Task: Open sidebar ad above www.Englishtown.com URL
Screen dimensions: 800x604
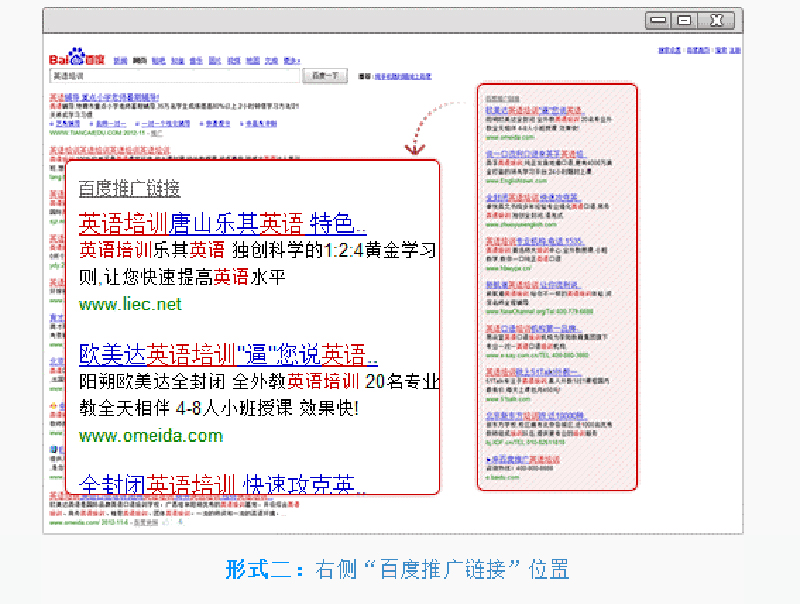Action: pos(535,154)
